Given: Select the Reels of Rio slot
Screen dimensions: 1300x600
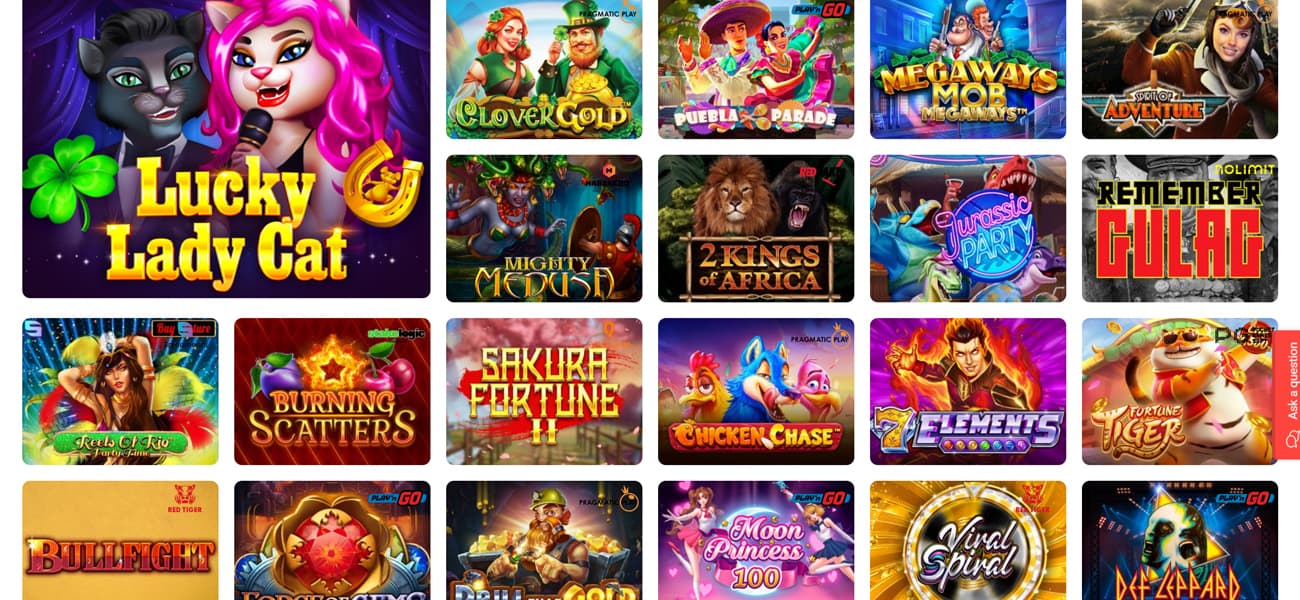Looking at the screenshot, I should pos(120,391).
